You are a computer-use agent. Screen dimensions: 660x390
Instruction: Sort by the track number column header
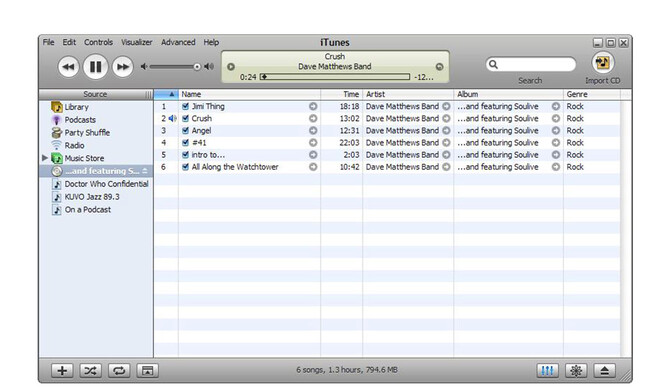pyautogui.click(x=167, y=94)
